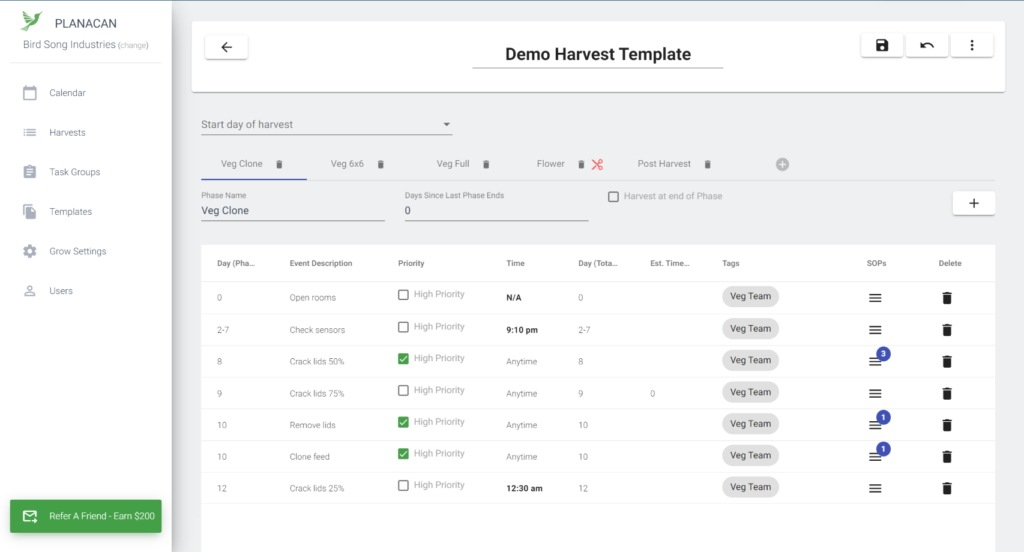This screenshot has height=552, width=1024.
Task: Click the Priority column header
Action: (x=411, y=263)
